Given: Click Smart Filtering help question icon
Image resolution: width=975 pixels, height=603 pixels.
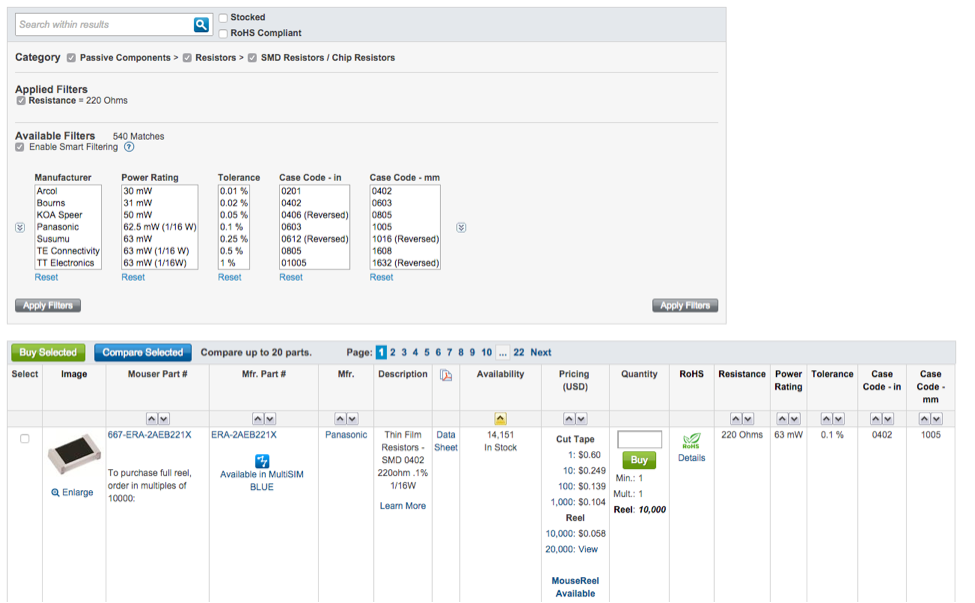Looking at the screenshot, I should [129, 147].
